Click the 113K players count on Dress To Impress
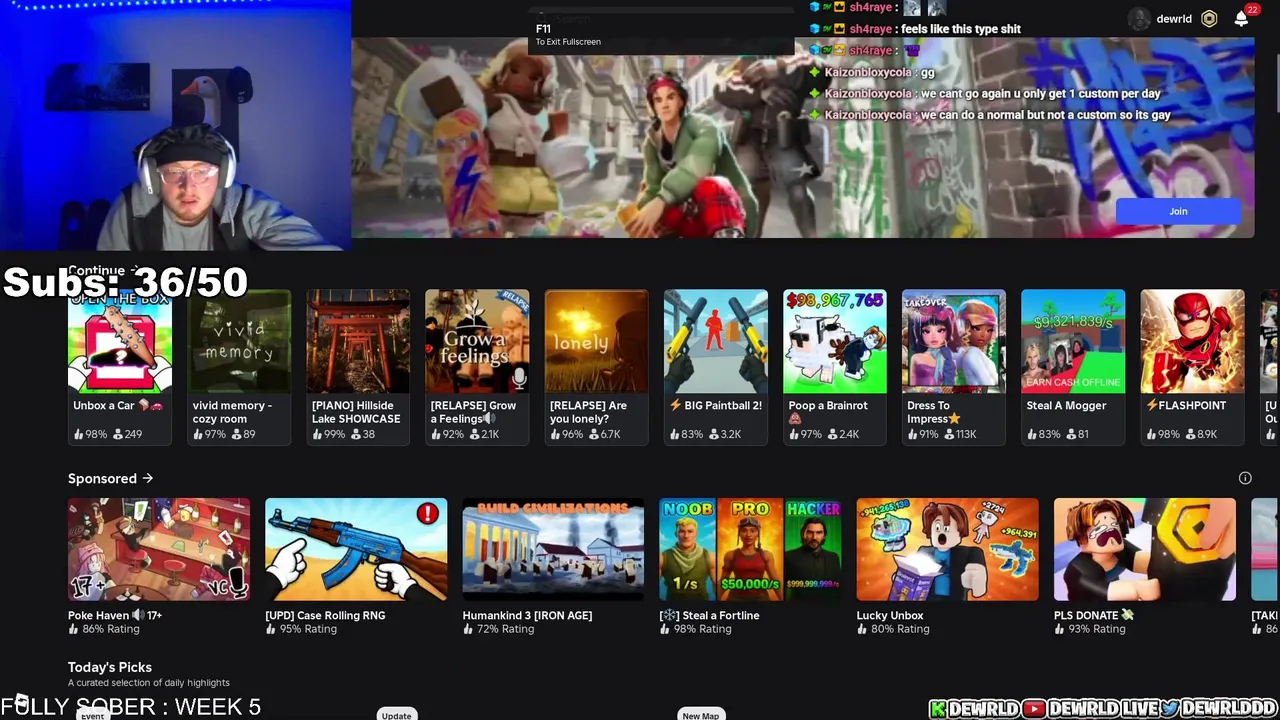Viewport: 1280px width, 720px height. point(959,434)
